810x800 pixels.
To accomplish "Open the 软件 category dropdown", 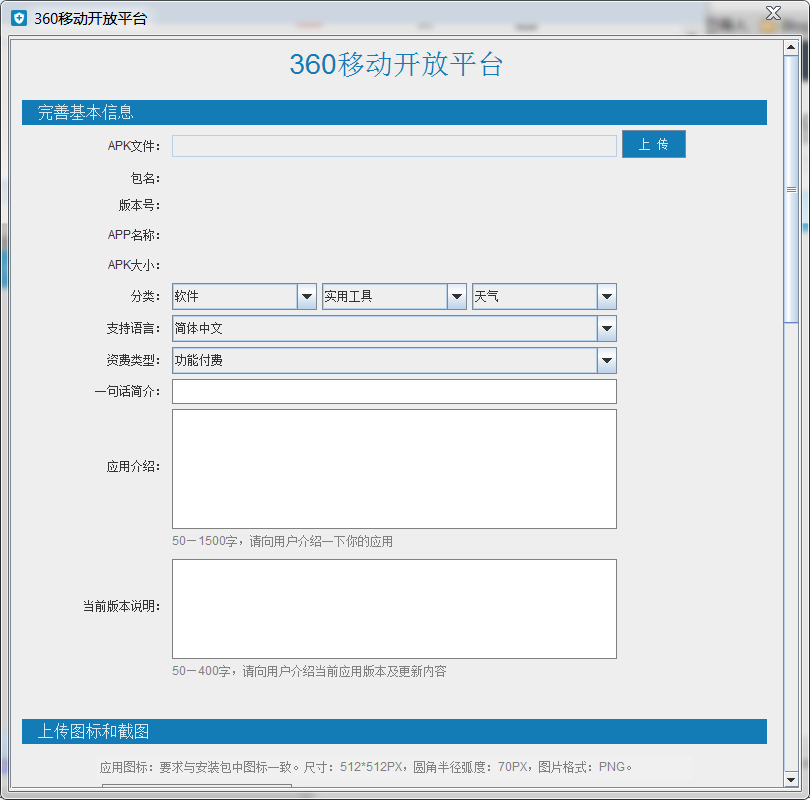I will pos(306,296).
